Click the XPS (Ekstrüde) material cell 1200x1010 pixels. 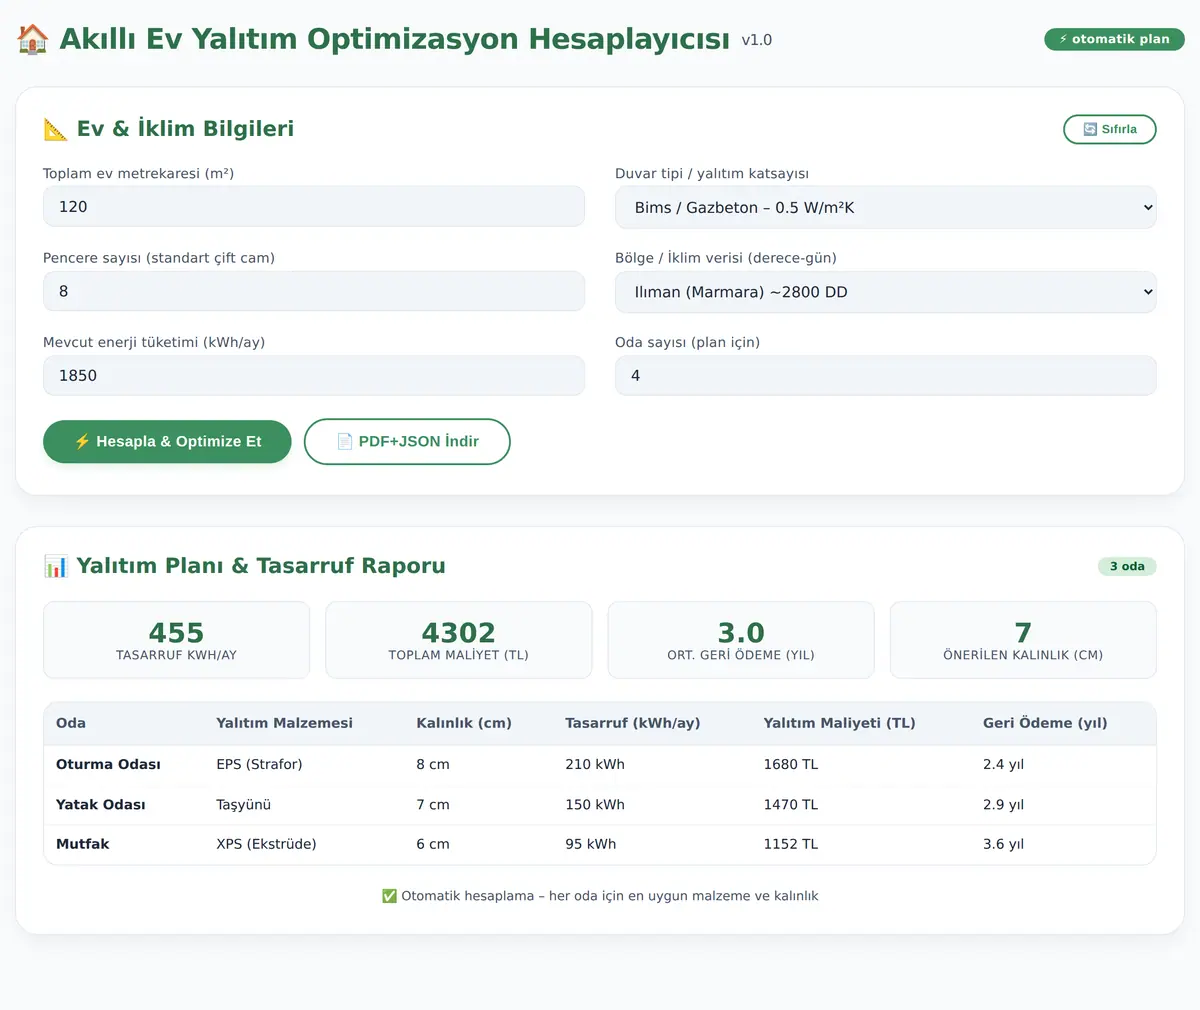click(266, 844)
